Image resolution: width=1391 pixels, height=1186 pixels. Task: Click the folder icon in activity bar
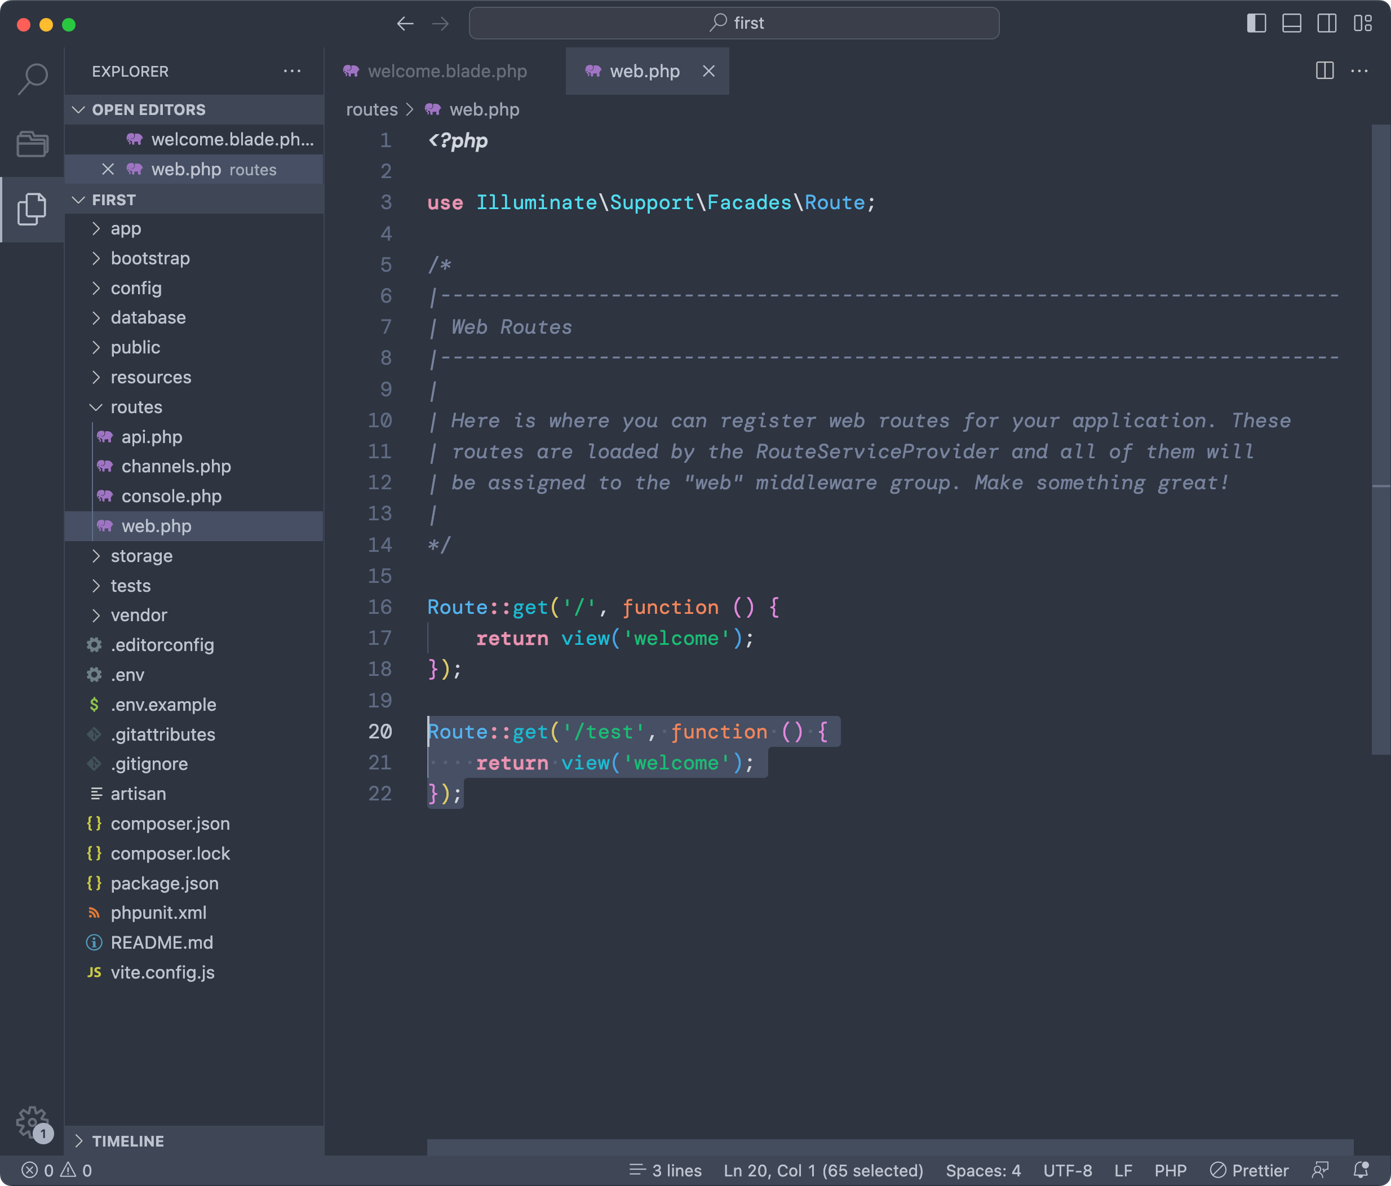[x=33, y=144]
